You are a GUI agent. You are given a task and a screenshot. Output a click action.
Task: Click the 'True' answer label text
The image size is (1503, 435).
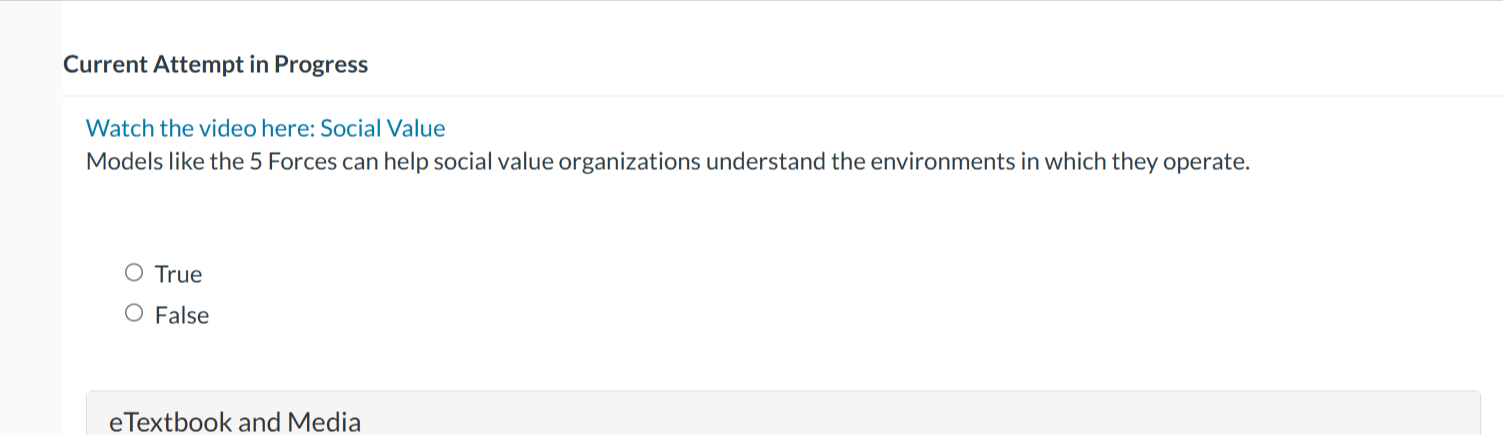click(x=179, y=275)
